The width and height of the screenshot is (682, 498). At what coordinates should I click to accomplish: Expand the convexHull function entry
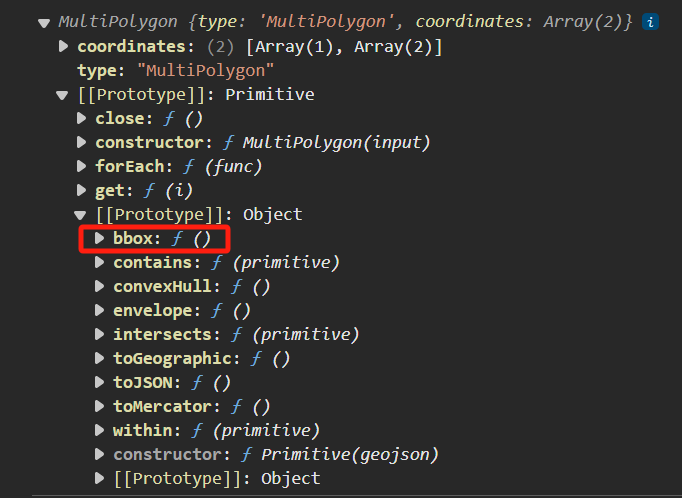(100, 286)
